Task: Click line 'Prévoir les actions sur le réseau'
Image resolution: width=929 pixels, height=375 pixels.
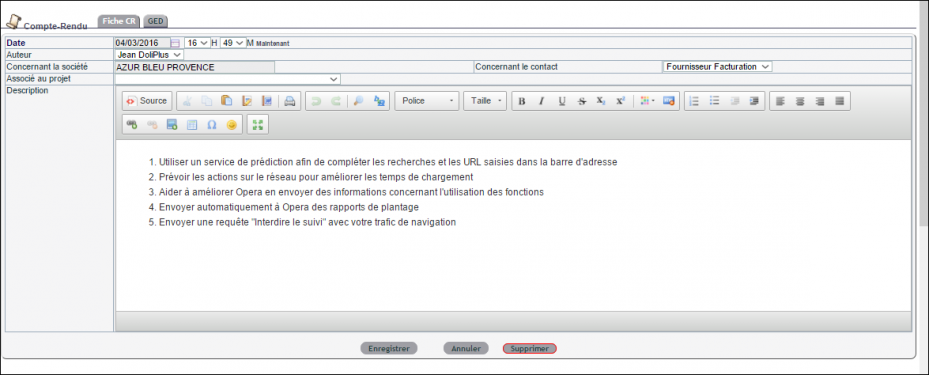Action: 316,177
